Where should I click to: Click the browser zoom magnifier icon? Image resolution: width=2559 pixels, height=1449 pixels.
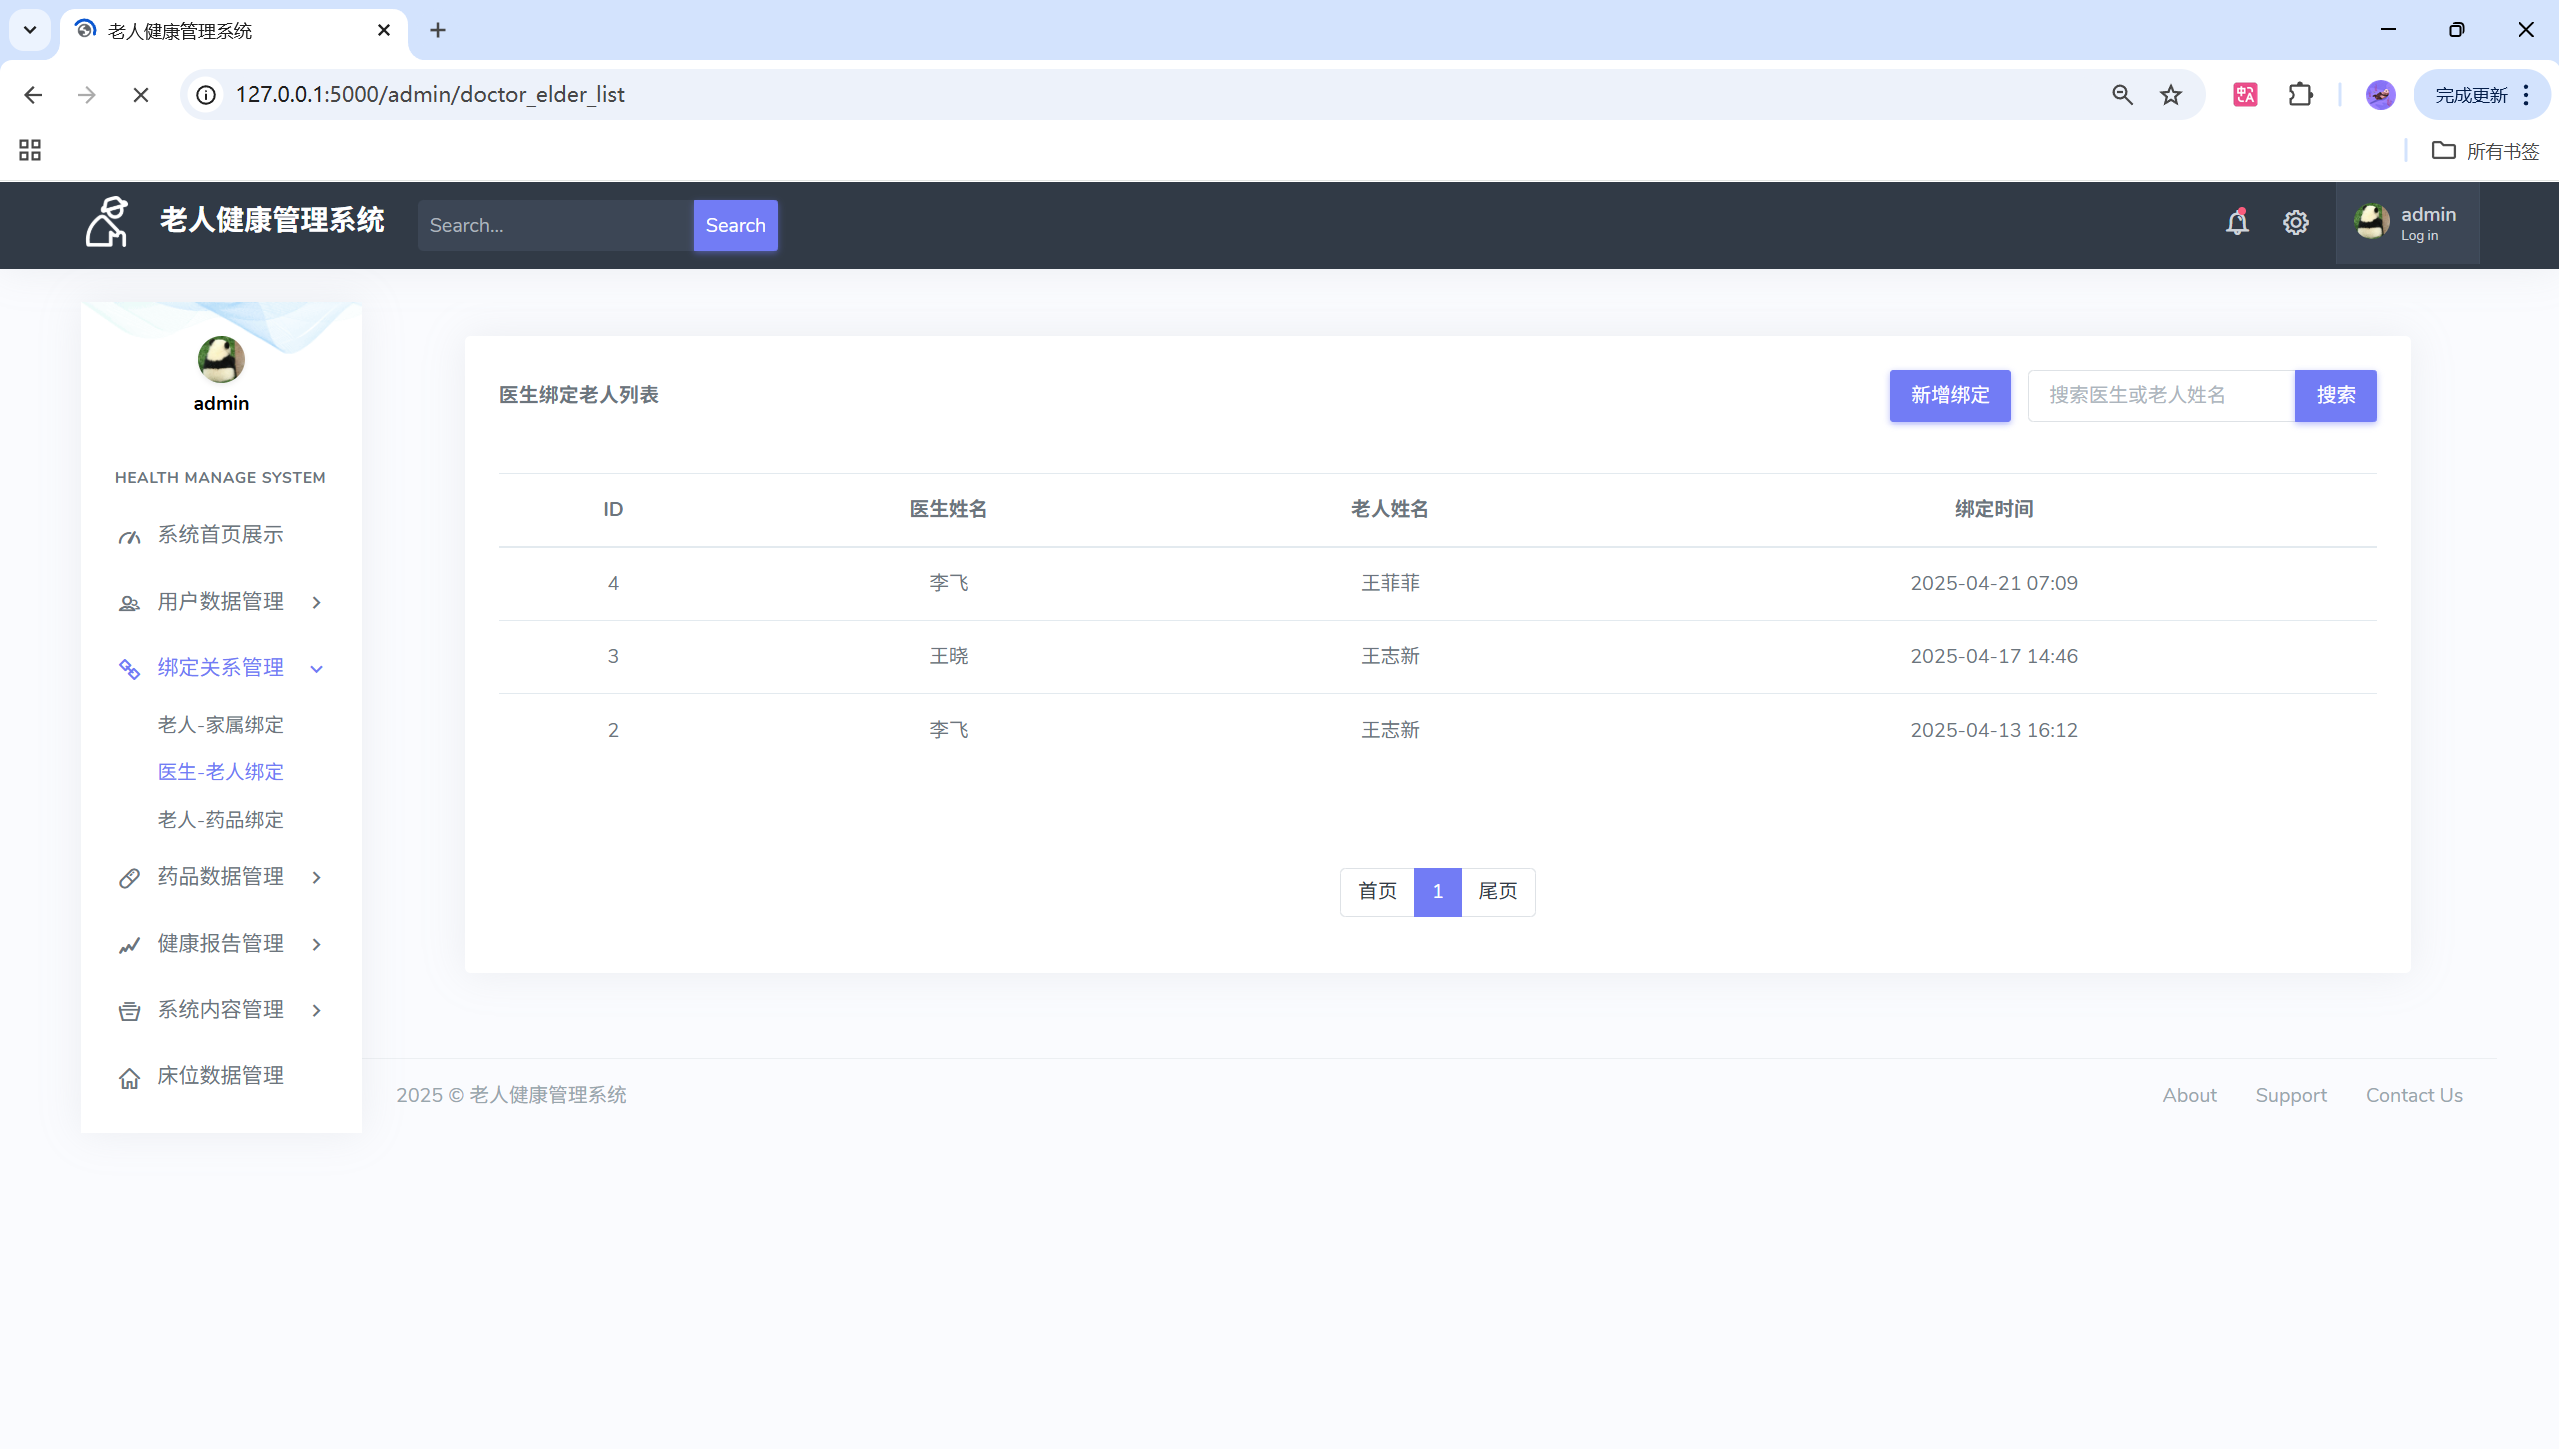2122,94
